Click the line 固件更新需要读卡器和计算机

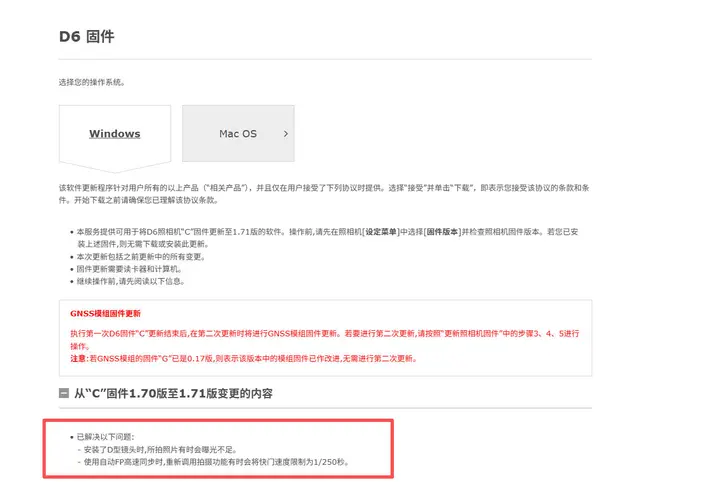point(129,269)
